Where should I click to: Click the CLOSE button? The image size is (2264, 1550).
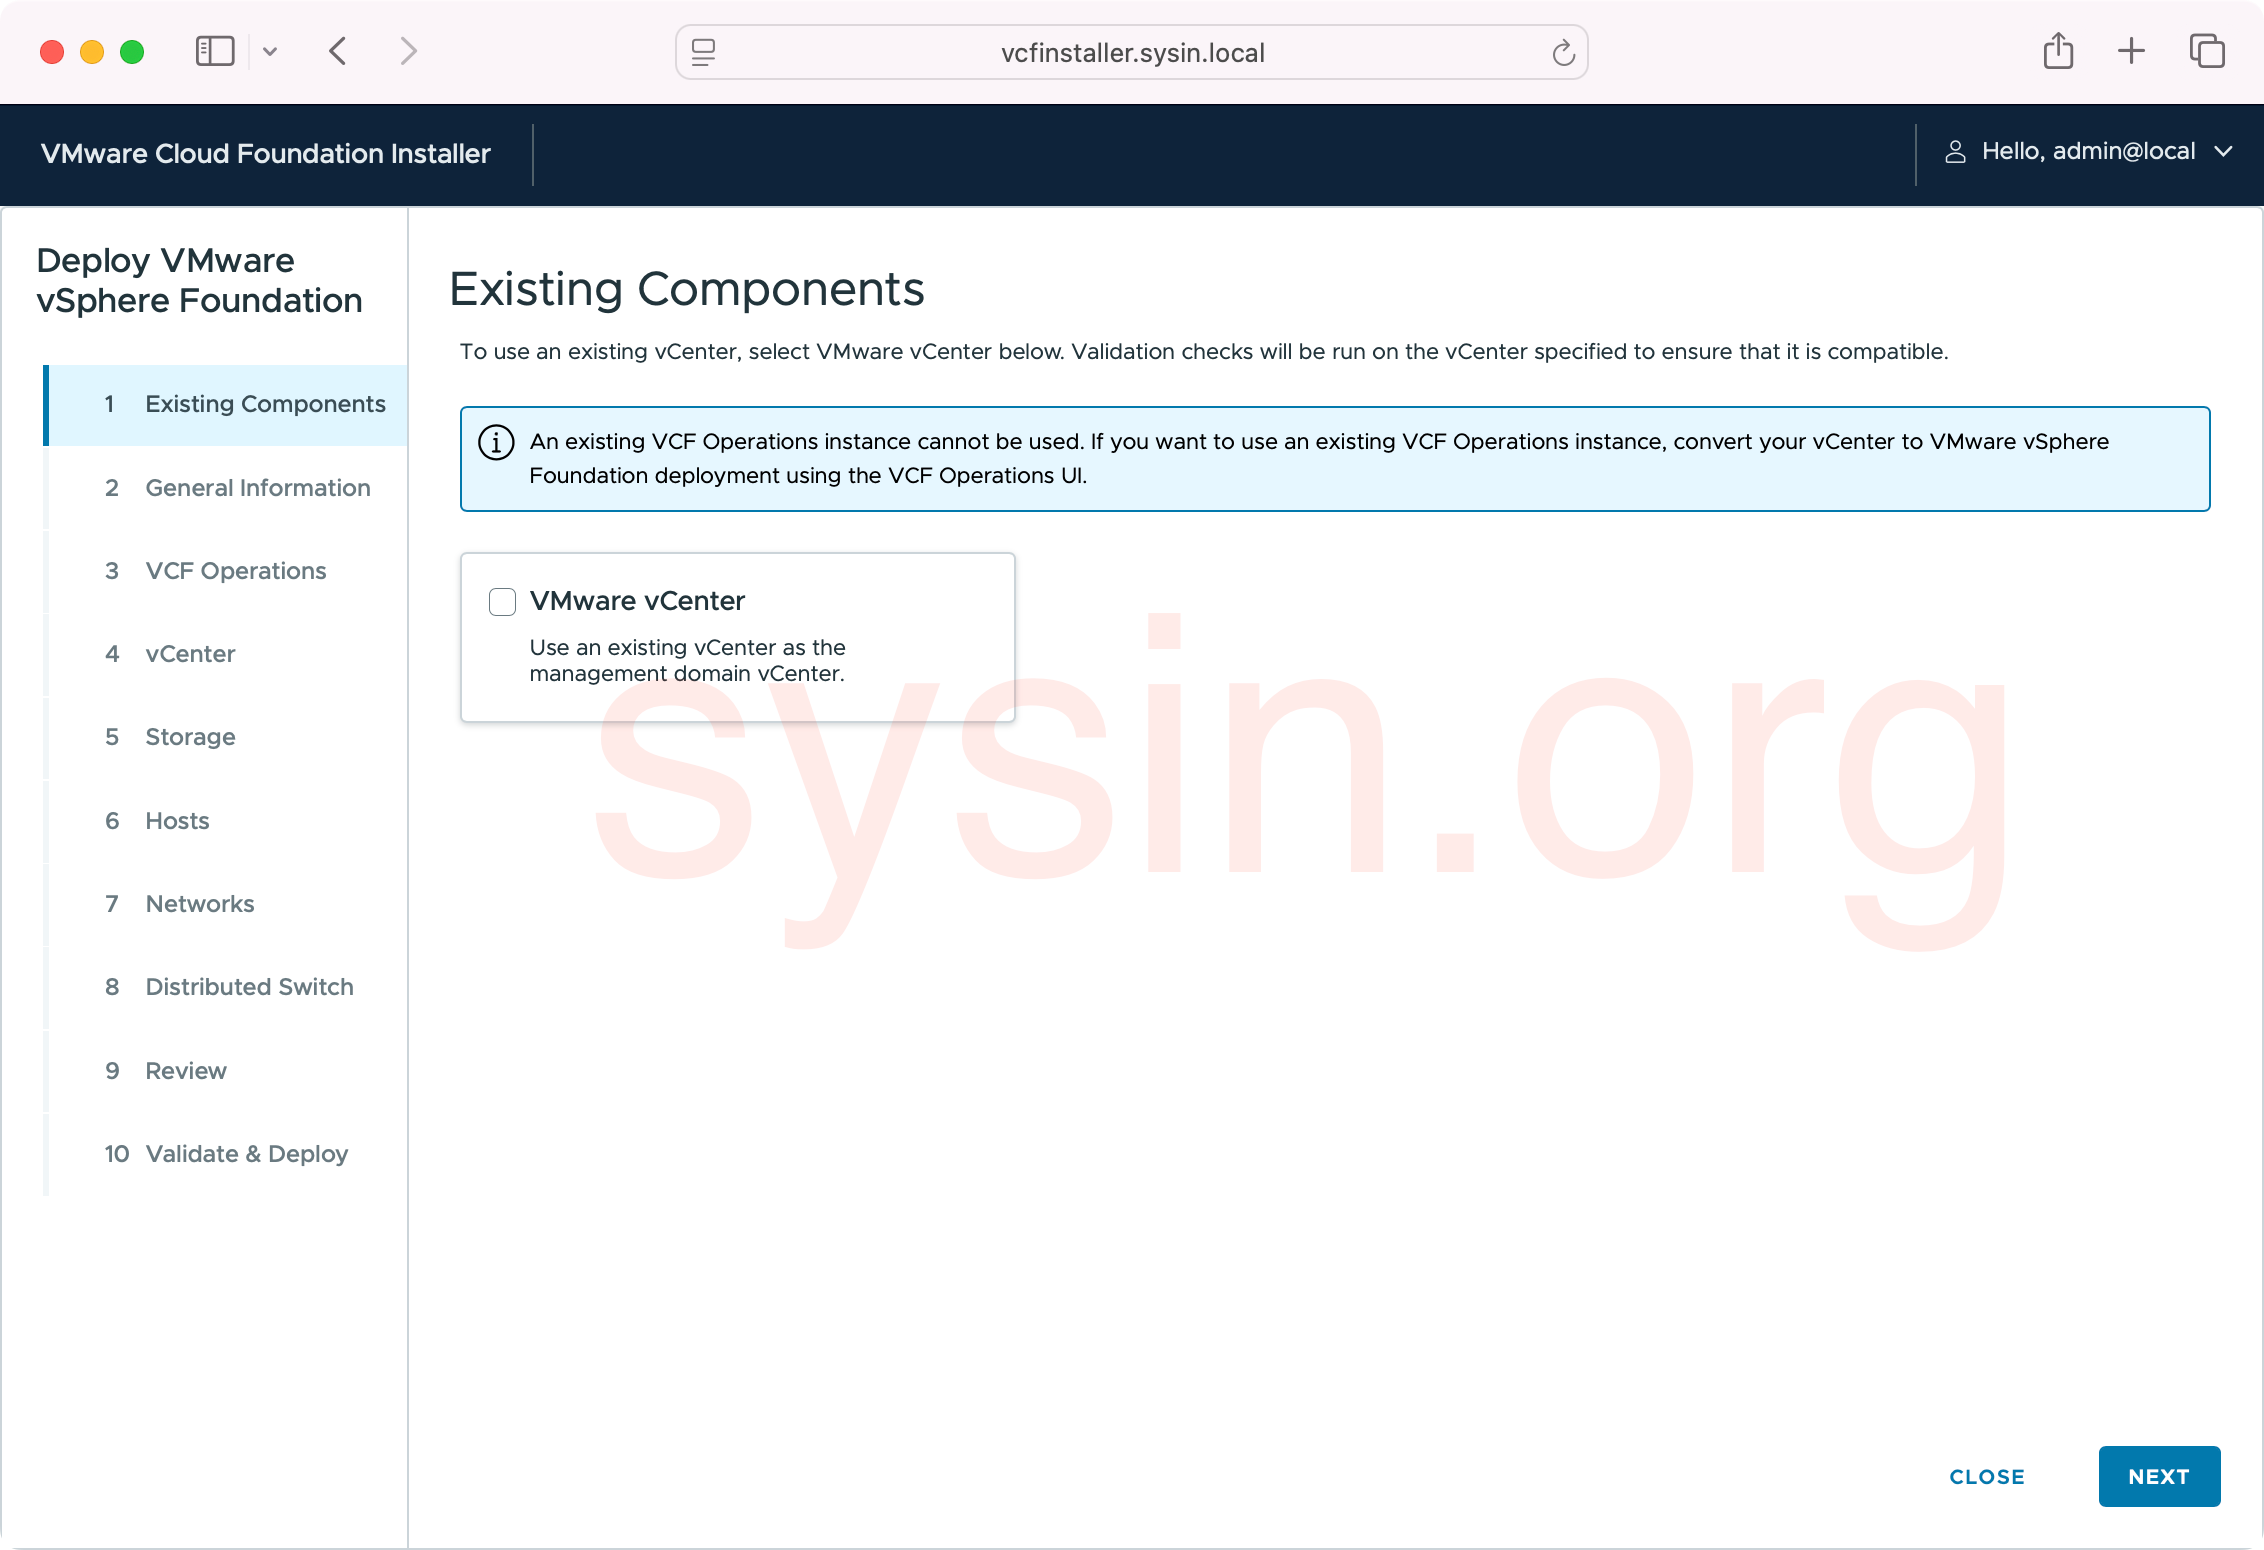pyautogui.click(x=1986, y=1476)
